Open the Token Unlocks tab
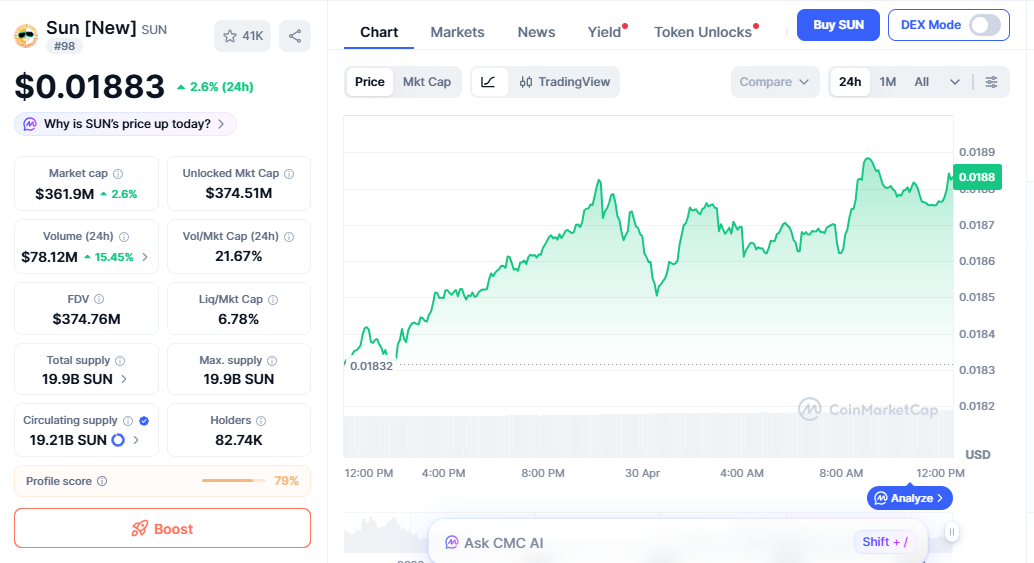The width and height of the screenshot is (1034, 563). click(703, 32)
